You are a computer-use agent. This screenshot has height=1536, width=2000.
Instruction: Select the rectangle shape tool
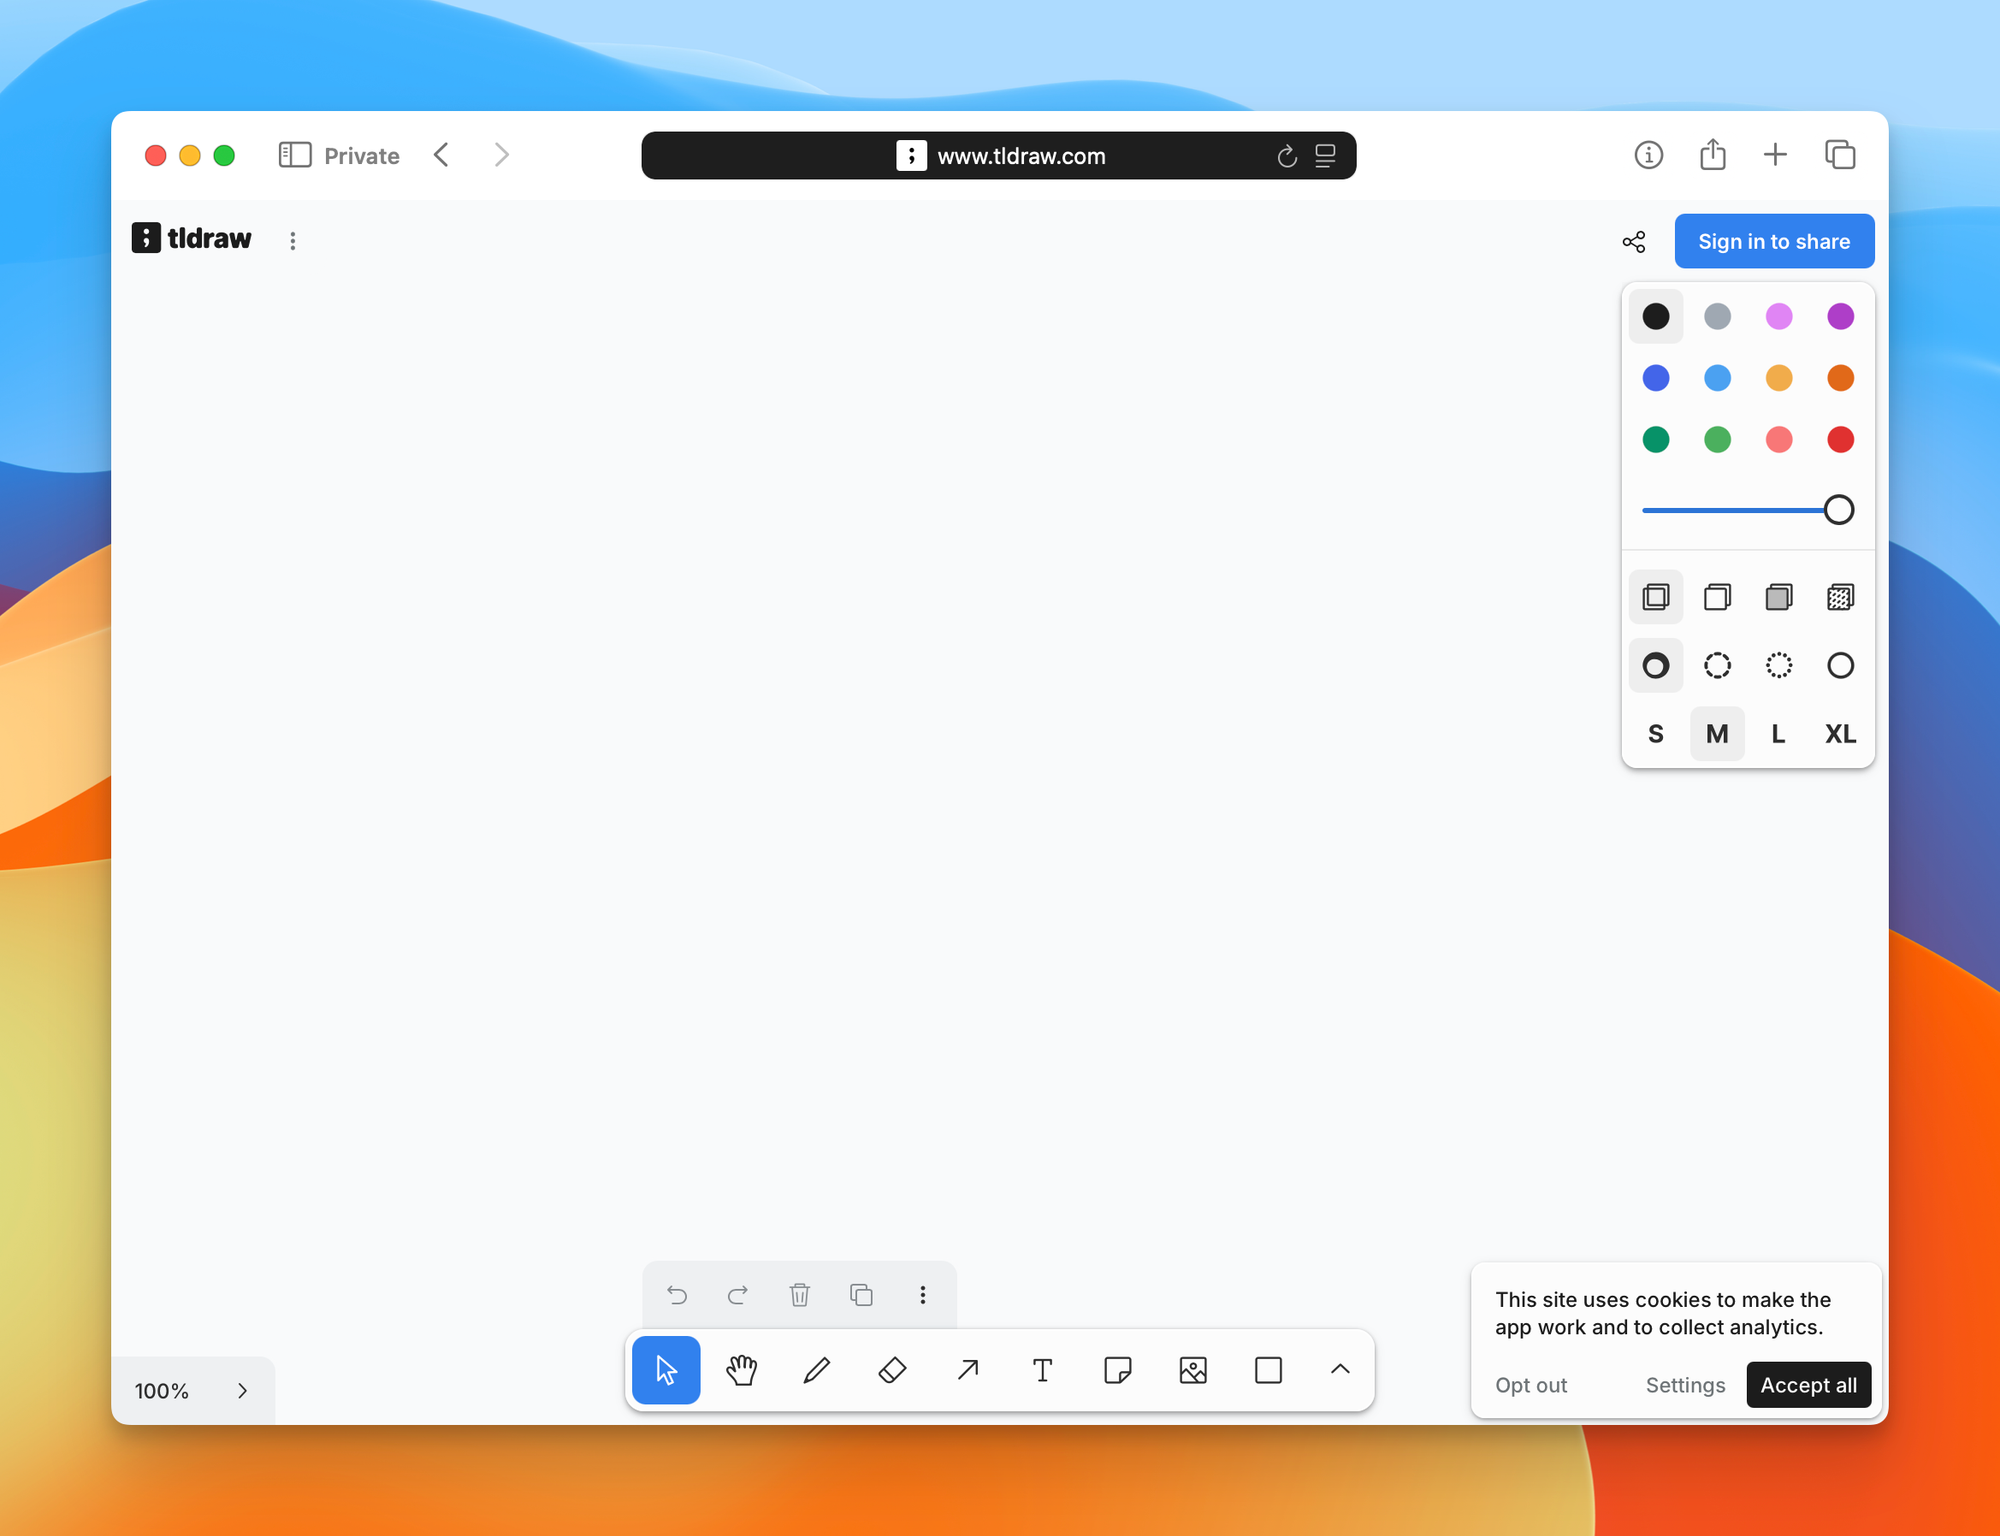click(1268, 1370)
